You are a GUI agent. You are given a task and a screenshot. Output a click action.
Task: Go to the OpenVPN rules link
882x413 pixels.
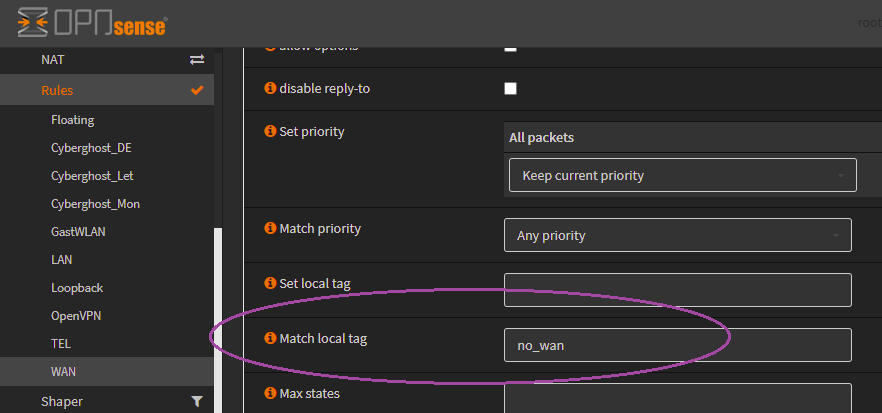click(x=76, y=316)
